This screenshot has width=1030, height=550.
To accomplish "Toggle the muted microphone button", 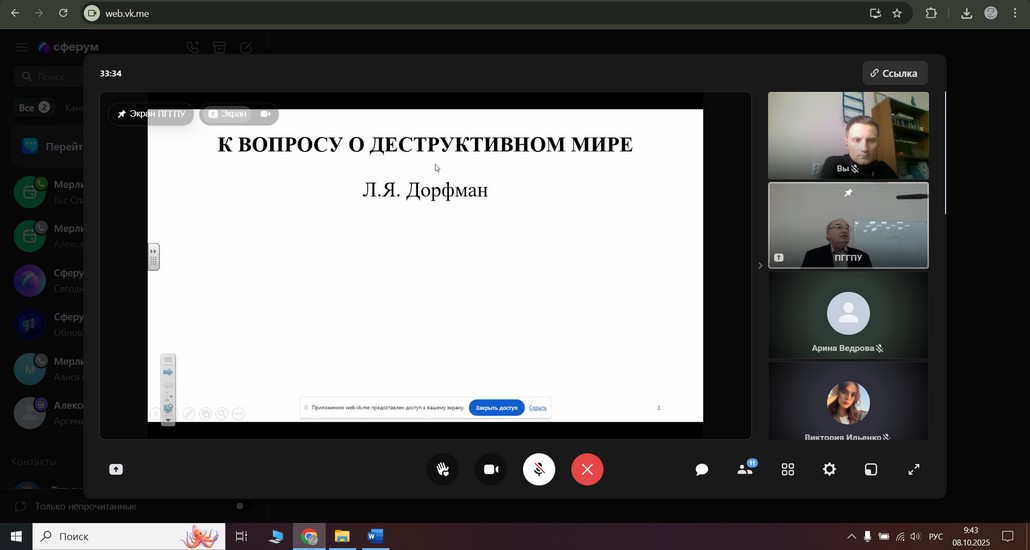I will (x=539, y=470).
